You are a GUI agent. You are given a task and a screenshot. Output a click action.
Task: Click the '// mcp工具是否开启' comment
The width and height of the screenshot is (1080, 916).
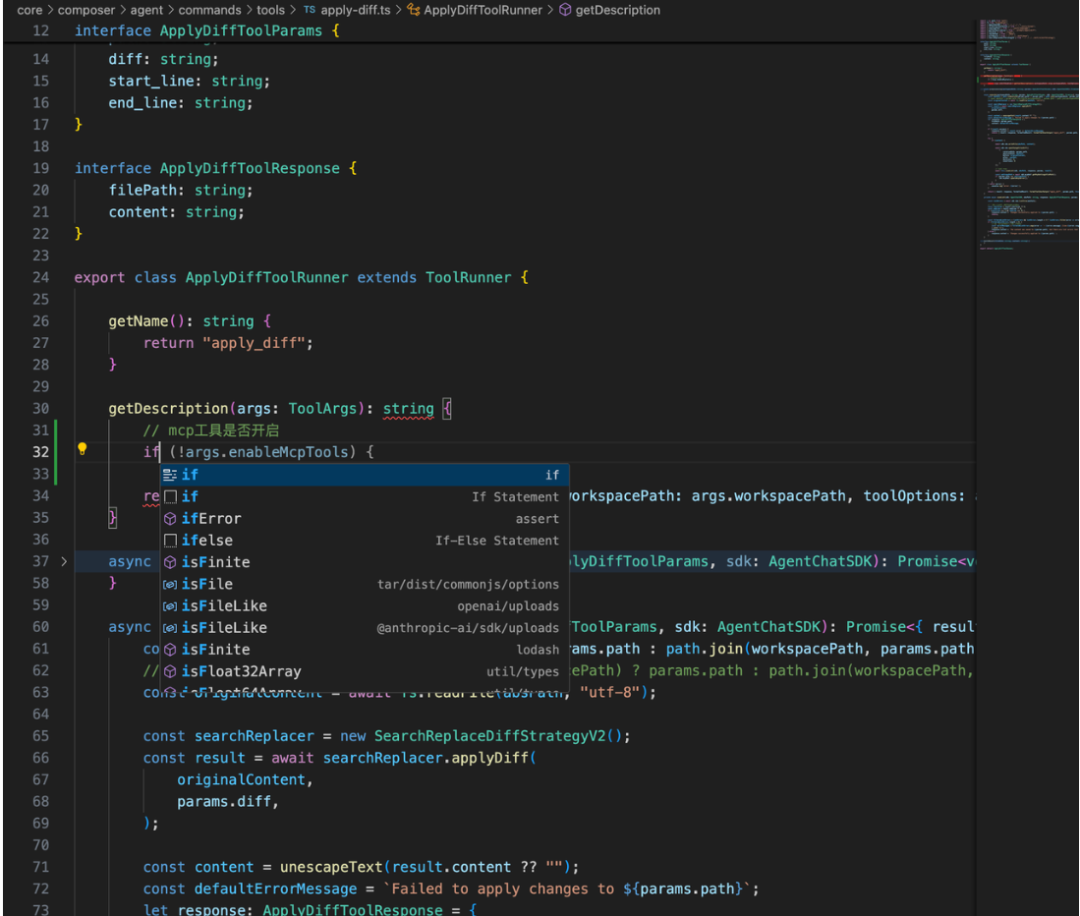(x=211, y=430)
